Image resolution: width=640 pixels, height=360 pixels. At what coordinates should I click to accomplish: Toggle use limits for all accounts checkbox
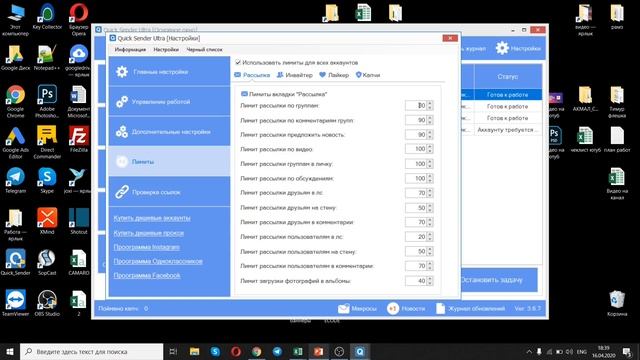[x=238, y=62]
